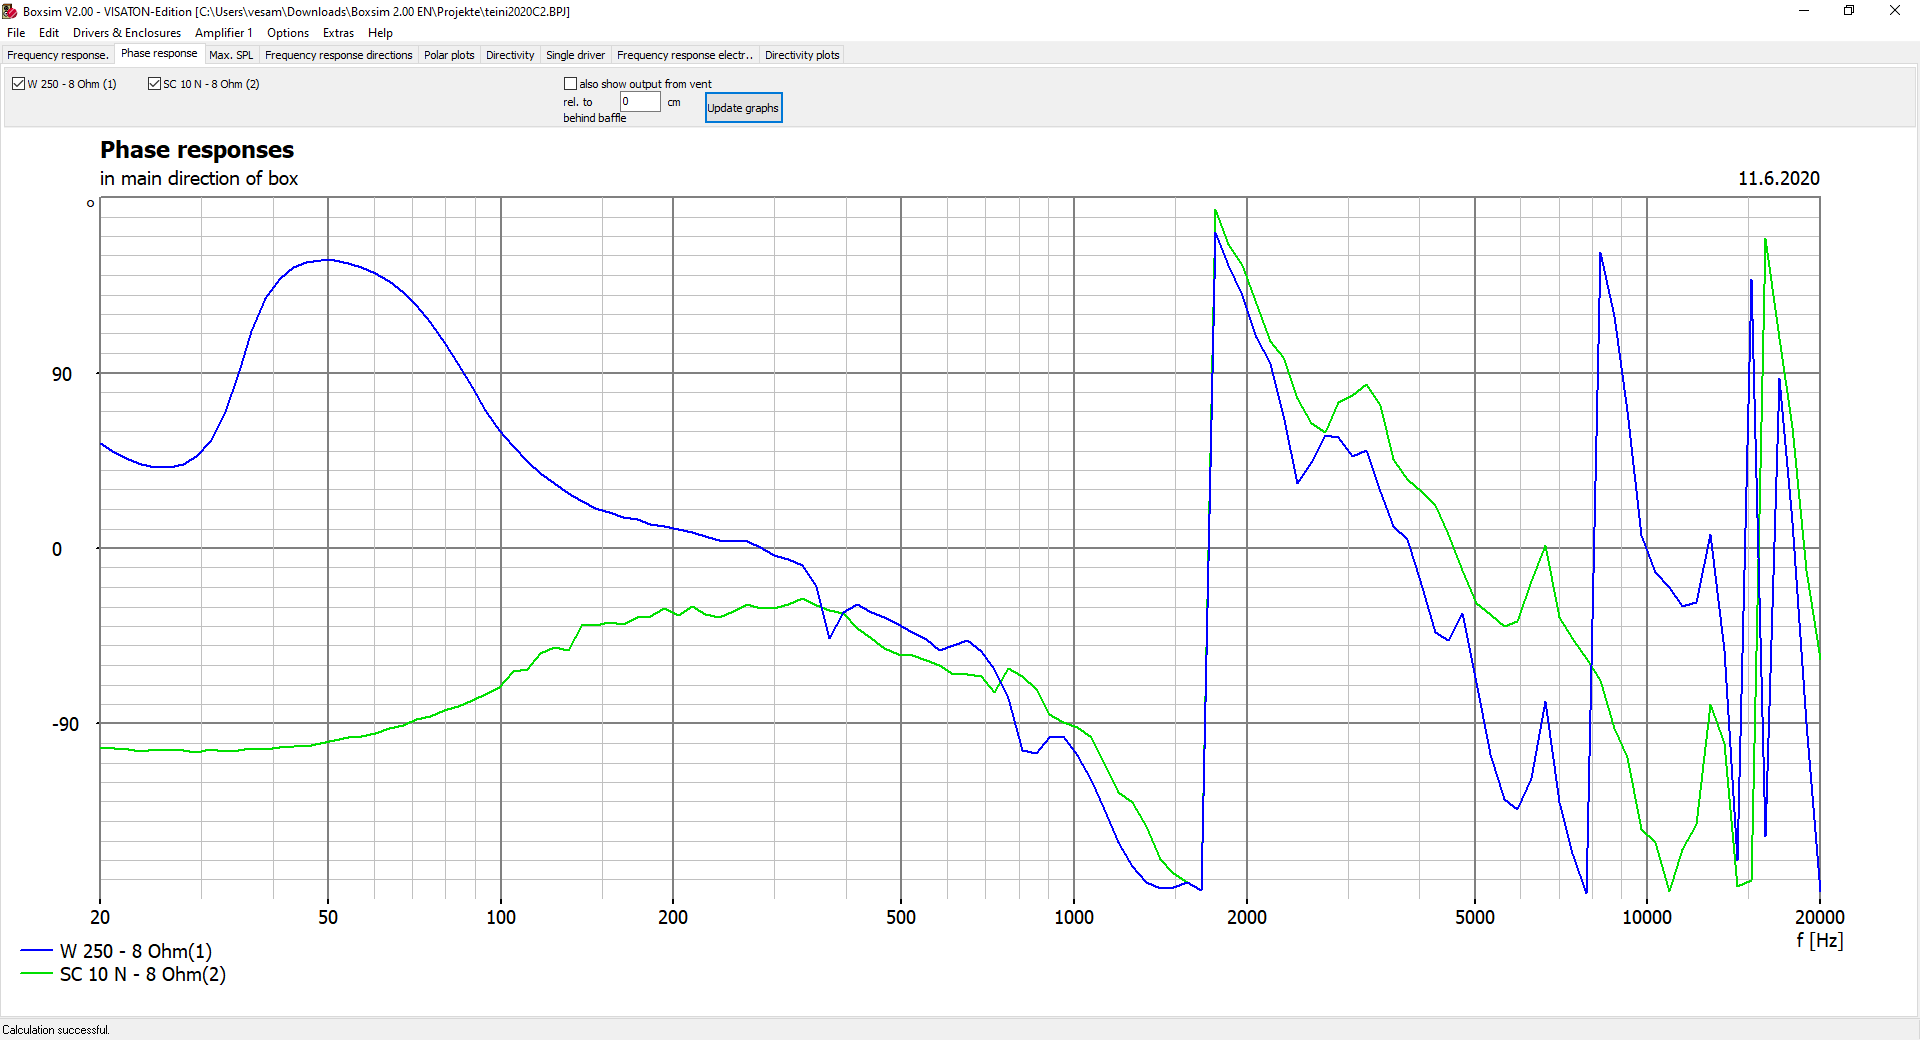Click 'in main direction of box' subtitle
This screenshot has height=1040, width=1920.
click(199, 178)
